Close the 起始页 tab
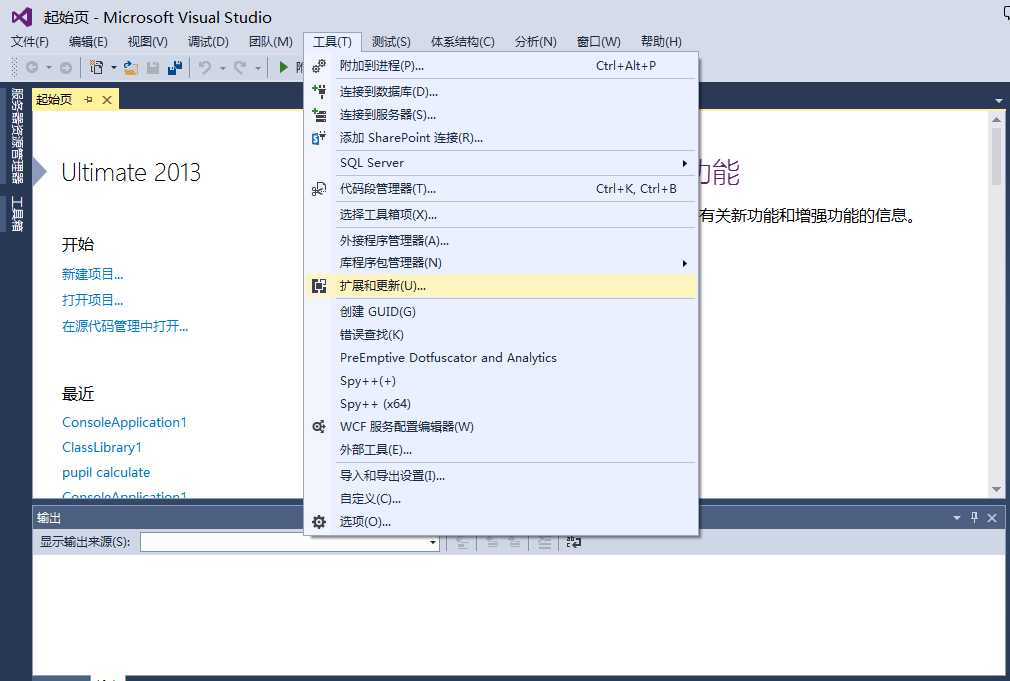The image size is (1010, 681). coord(107,100)
